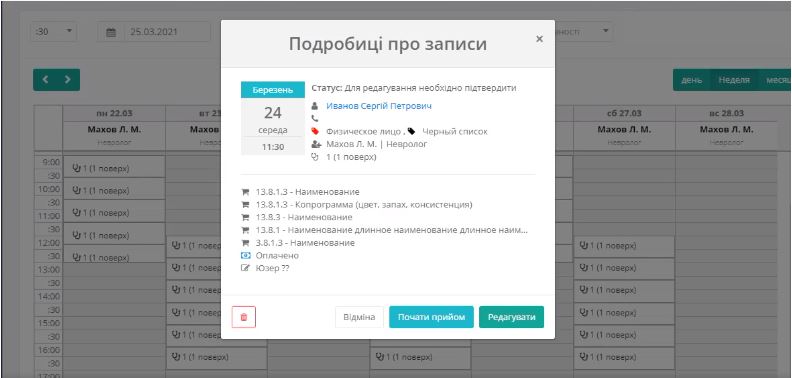Select Monday 9:00 appointment slot

click(114, 167)
